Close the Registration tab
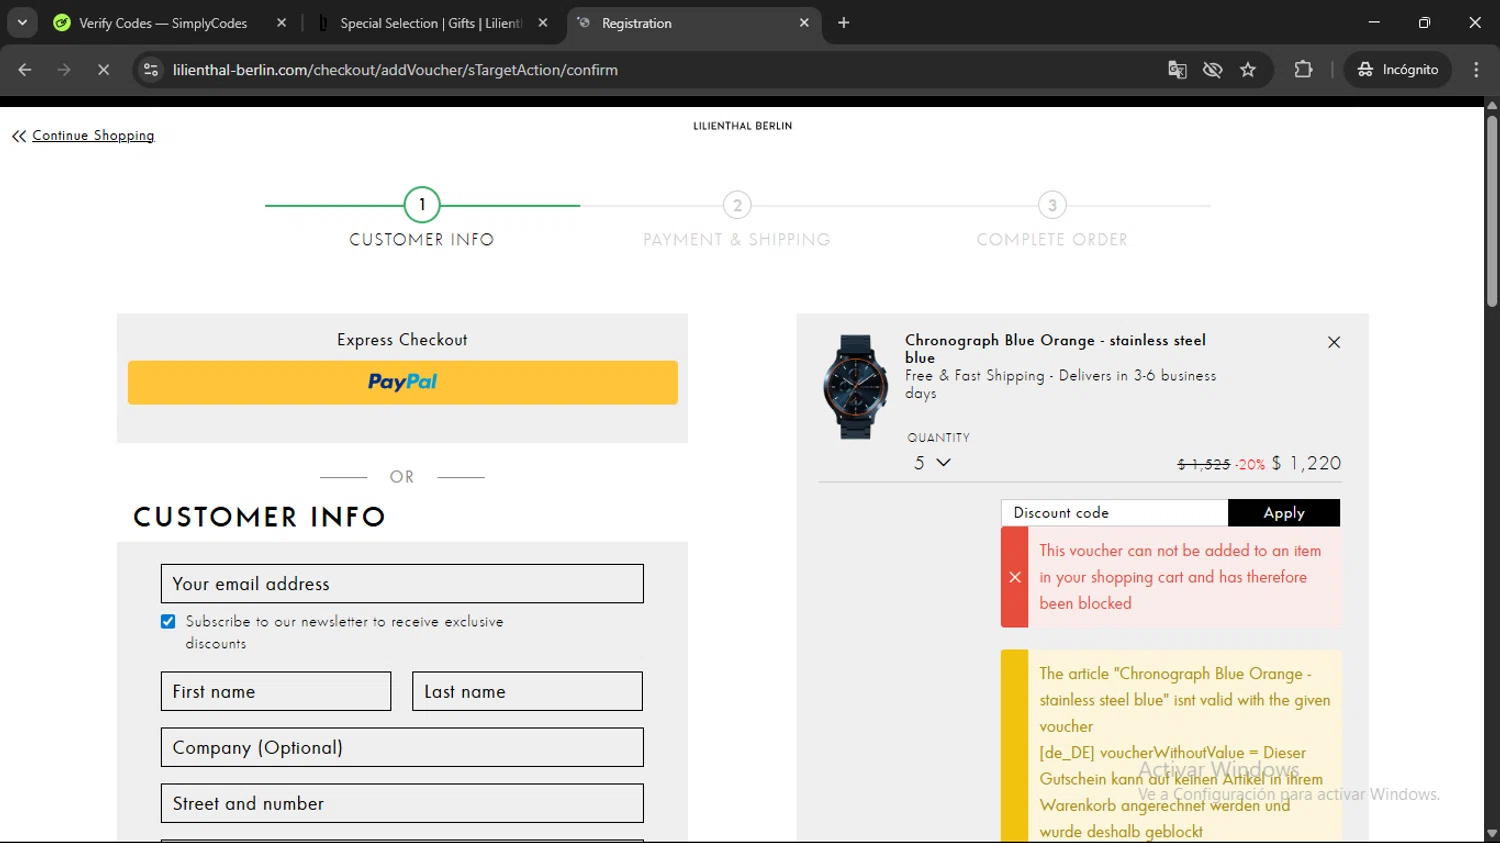This screenshot has height=843, width=1500. 804,23
